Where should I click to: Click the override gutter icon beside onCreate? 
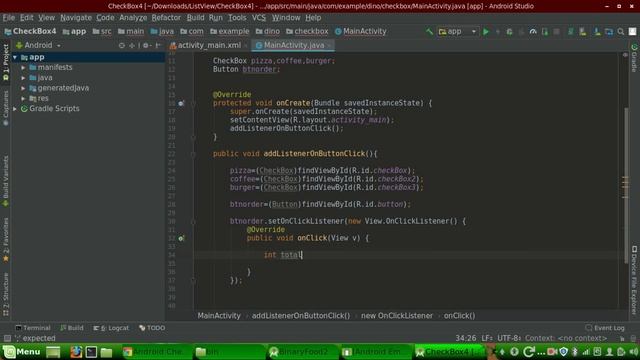pyautogui.click(x=181, y=103)
